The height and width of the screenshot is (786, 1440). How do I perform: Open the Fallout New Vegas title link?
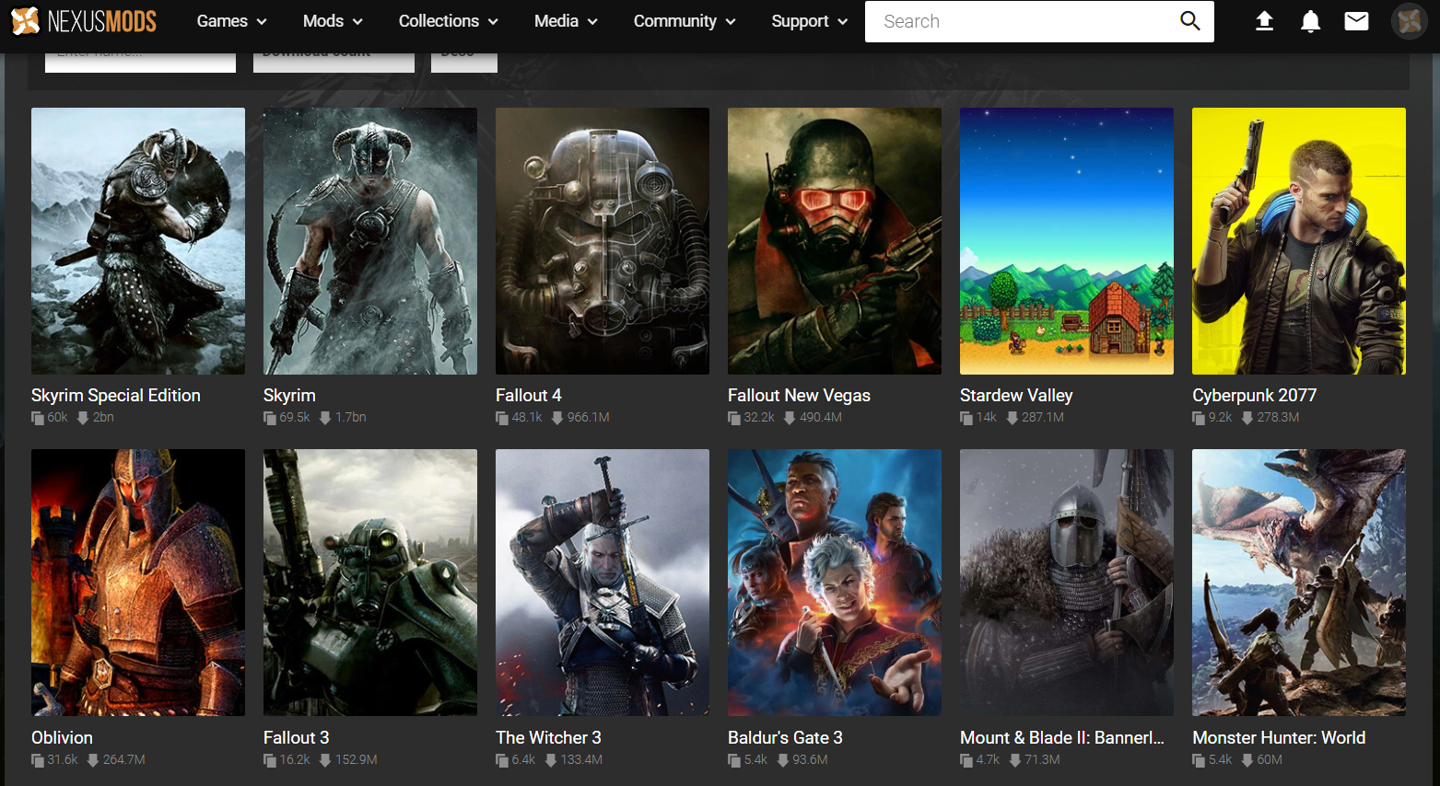(x=799, y=395)
